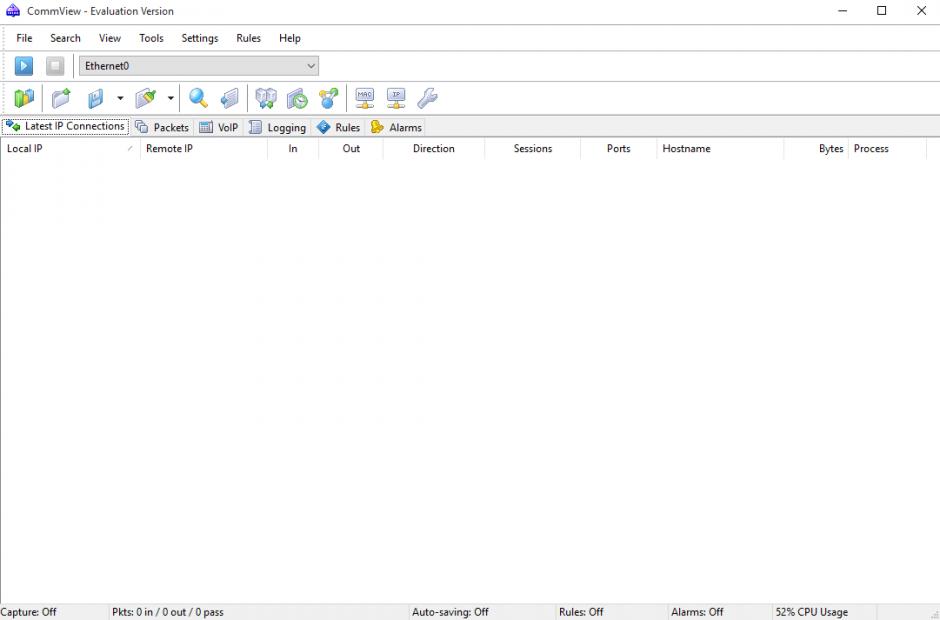
Task: Click the 'Auto-saving: Off' status text
Action: pyautogui.click(x=450, y=612)
